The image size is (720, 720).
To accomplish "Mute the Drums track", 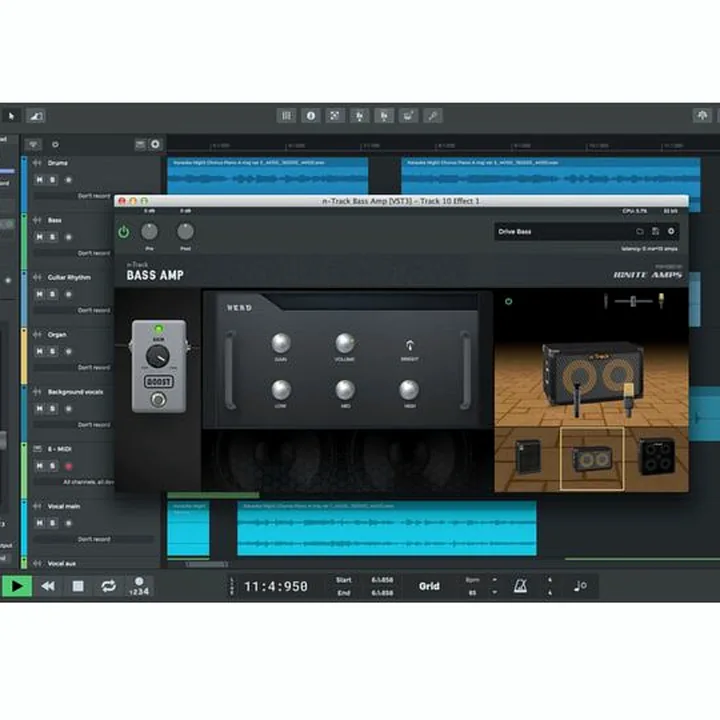I will pyautogui.click(x=39, y=180).
